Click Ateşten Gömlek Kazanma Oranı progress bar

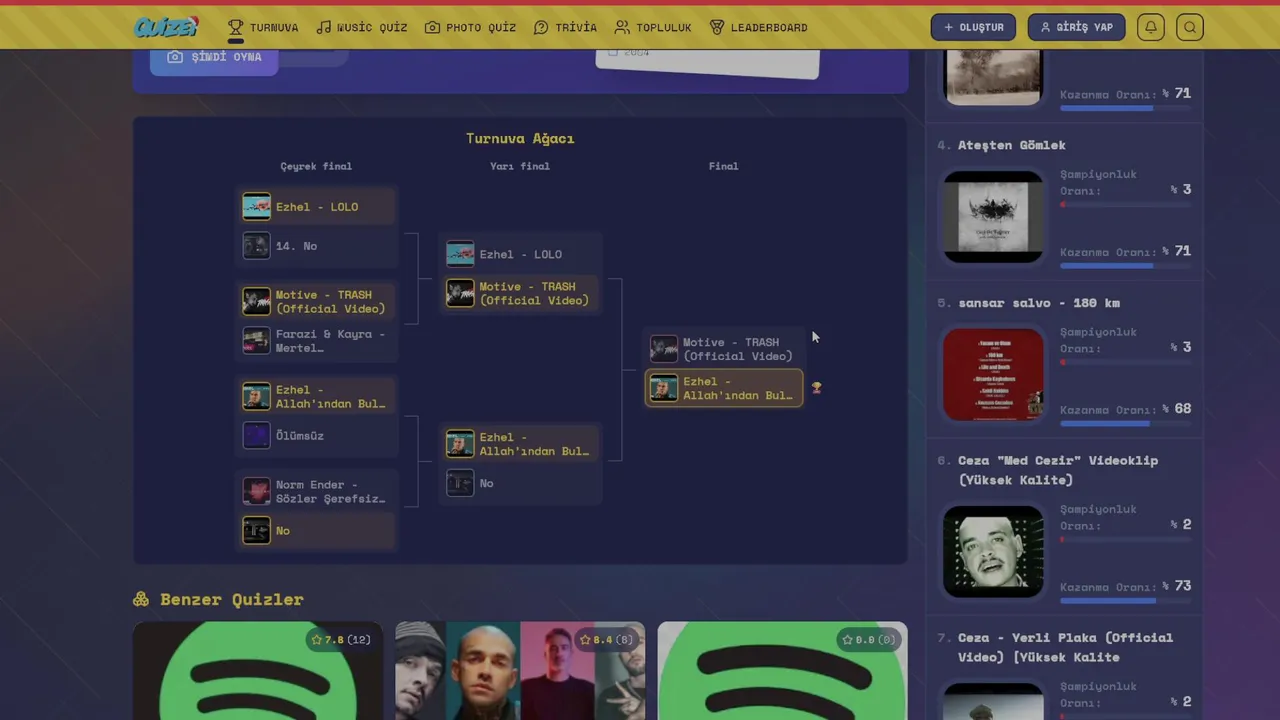(1126, 266)
